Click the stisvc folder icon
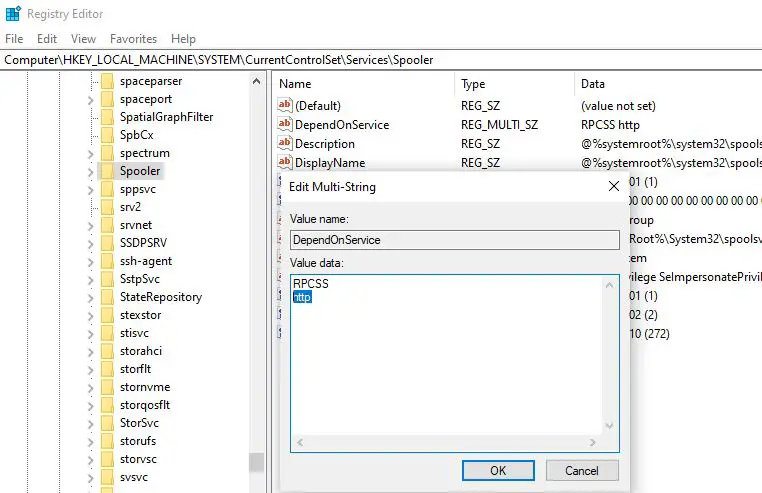The image size is (762, 493). point(107,333)
